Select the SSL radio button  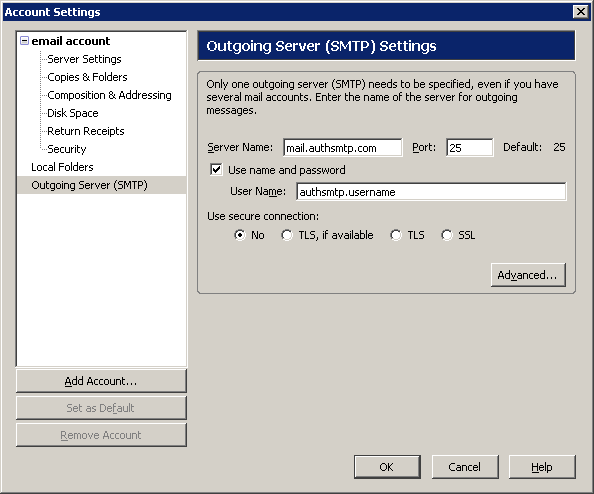pos(447,235)
